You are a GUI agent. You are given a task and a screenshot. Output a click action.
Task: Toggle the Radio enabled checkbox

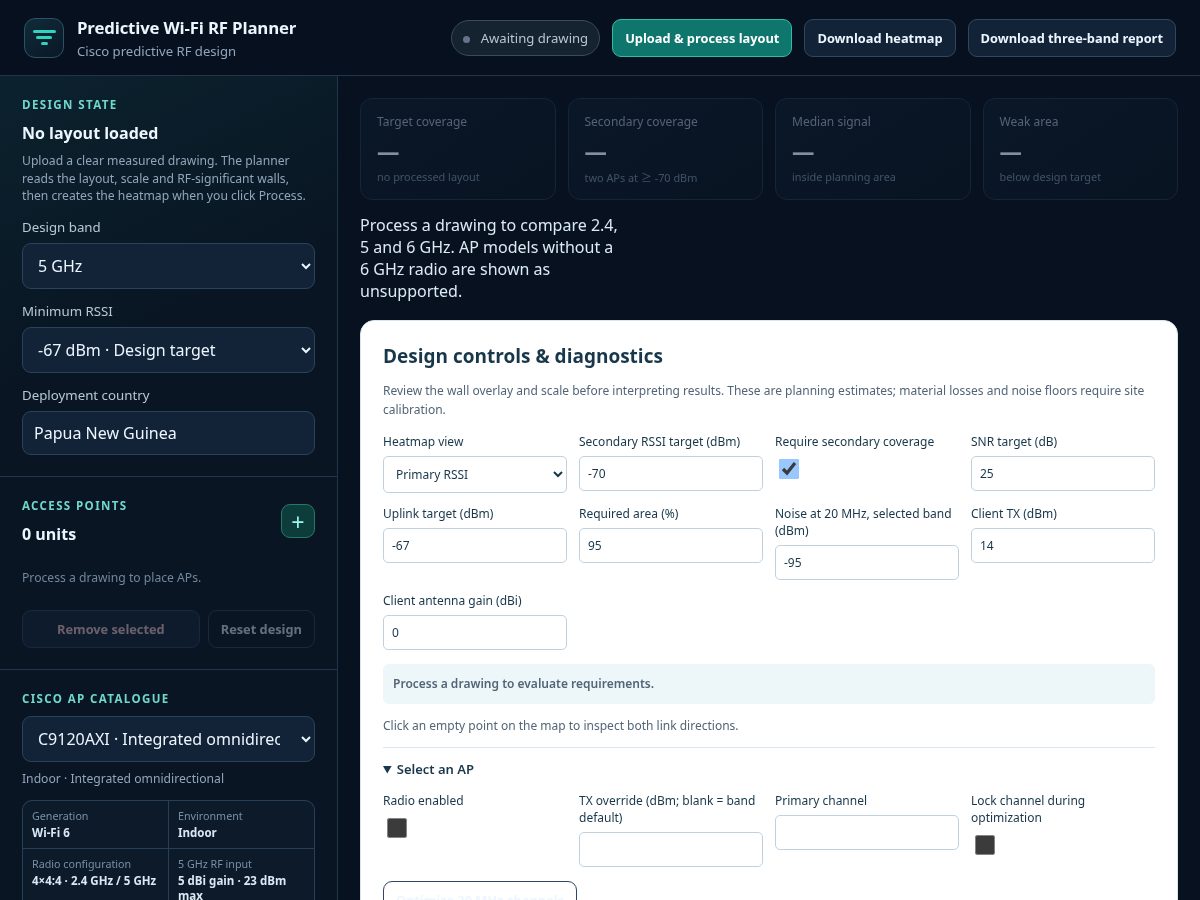tap(397, 828)
